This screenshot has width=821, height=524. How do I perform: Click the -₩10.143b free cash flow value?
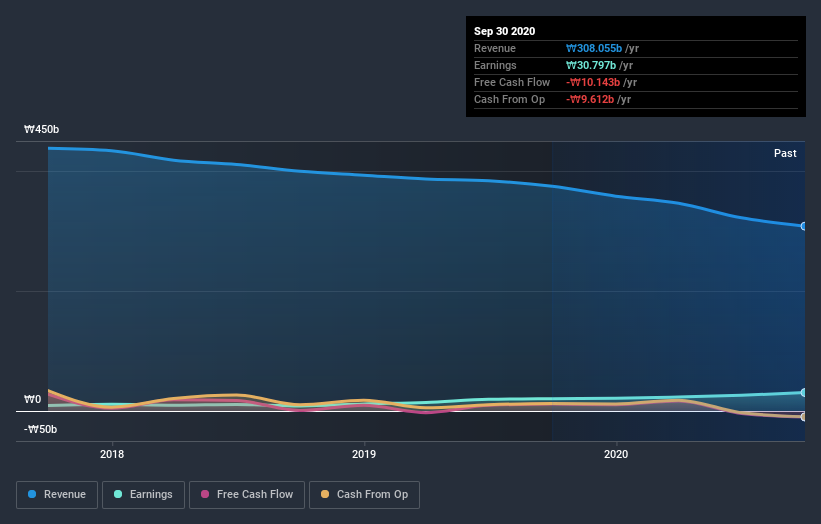click(x=593, y=82)
